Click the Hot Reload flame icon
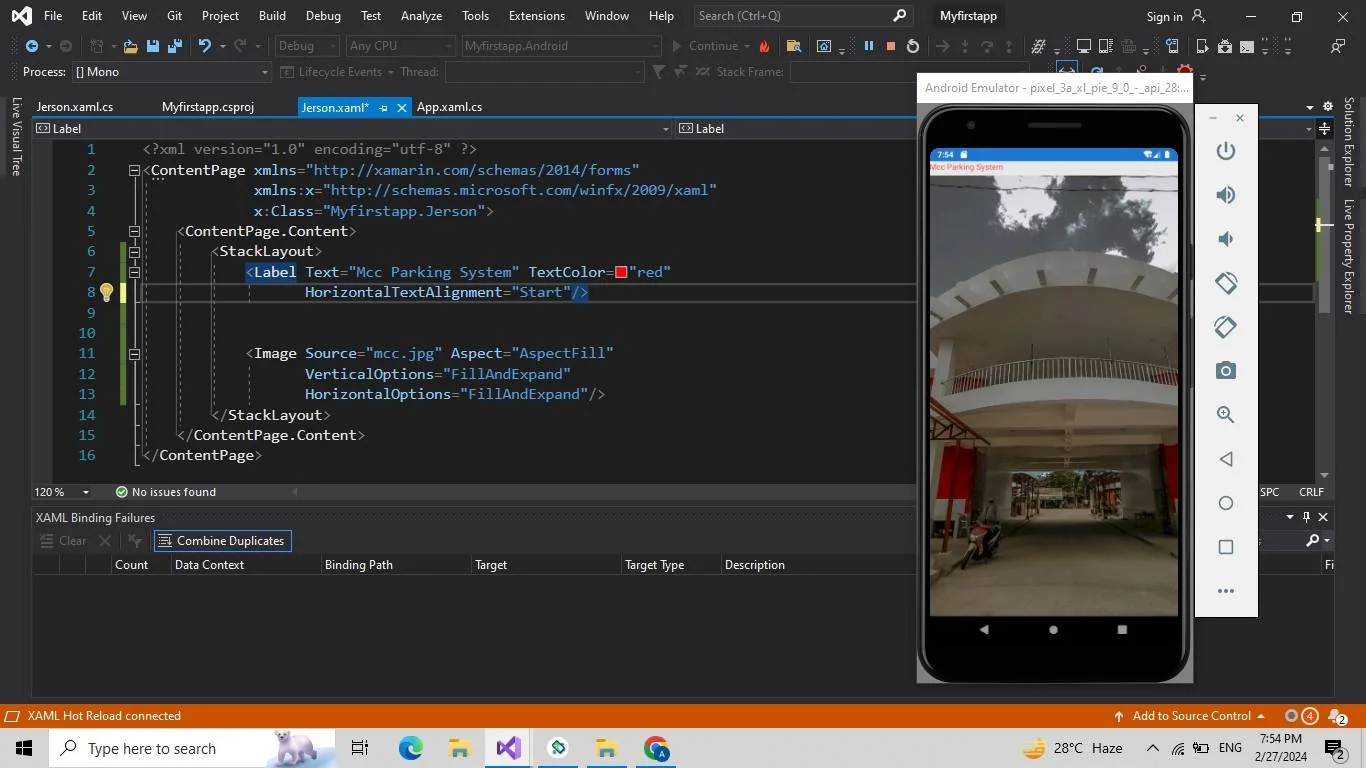 click(765, 46)
